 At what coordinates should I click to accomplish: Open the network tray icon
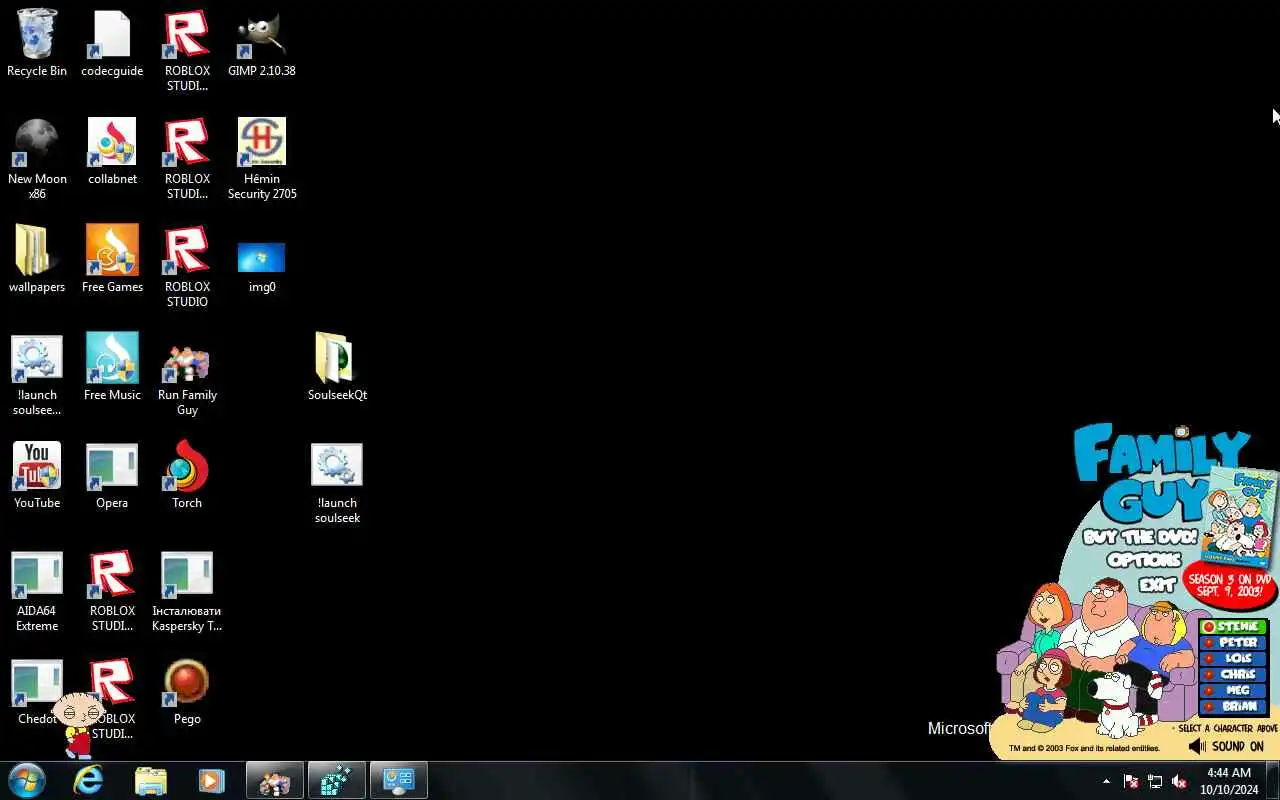tap(1155, 781)
